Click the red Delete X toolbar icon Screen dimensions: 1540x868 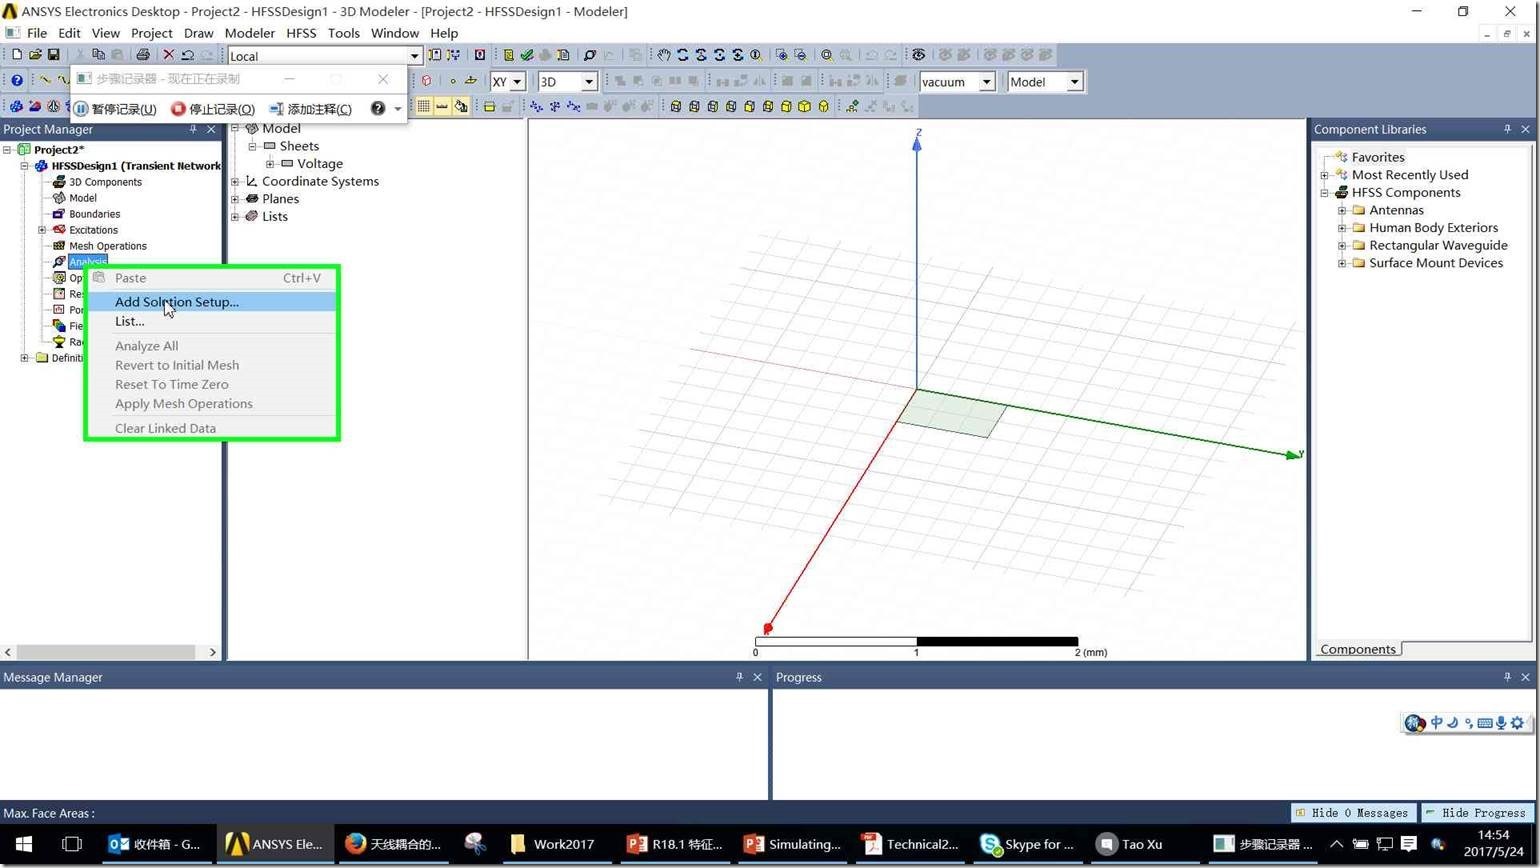[x=169, y=55]
